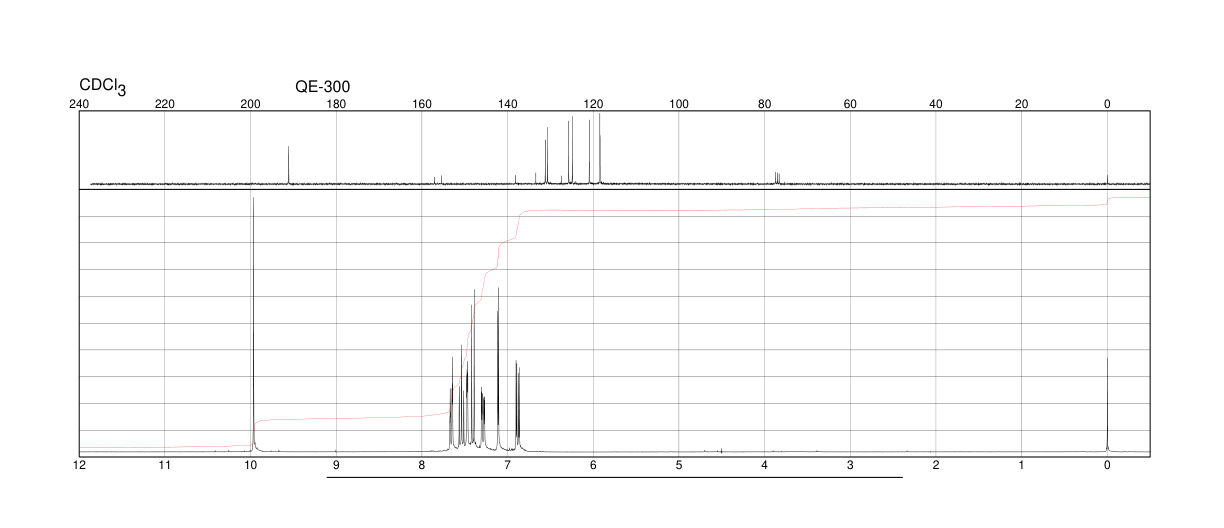Image resolution: width=1224 pixels, height=528 pixels.
Task: Click the 1 ppm label on proton axis
Action: (1021, 466)
